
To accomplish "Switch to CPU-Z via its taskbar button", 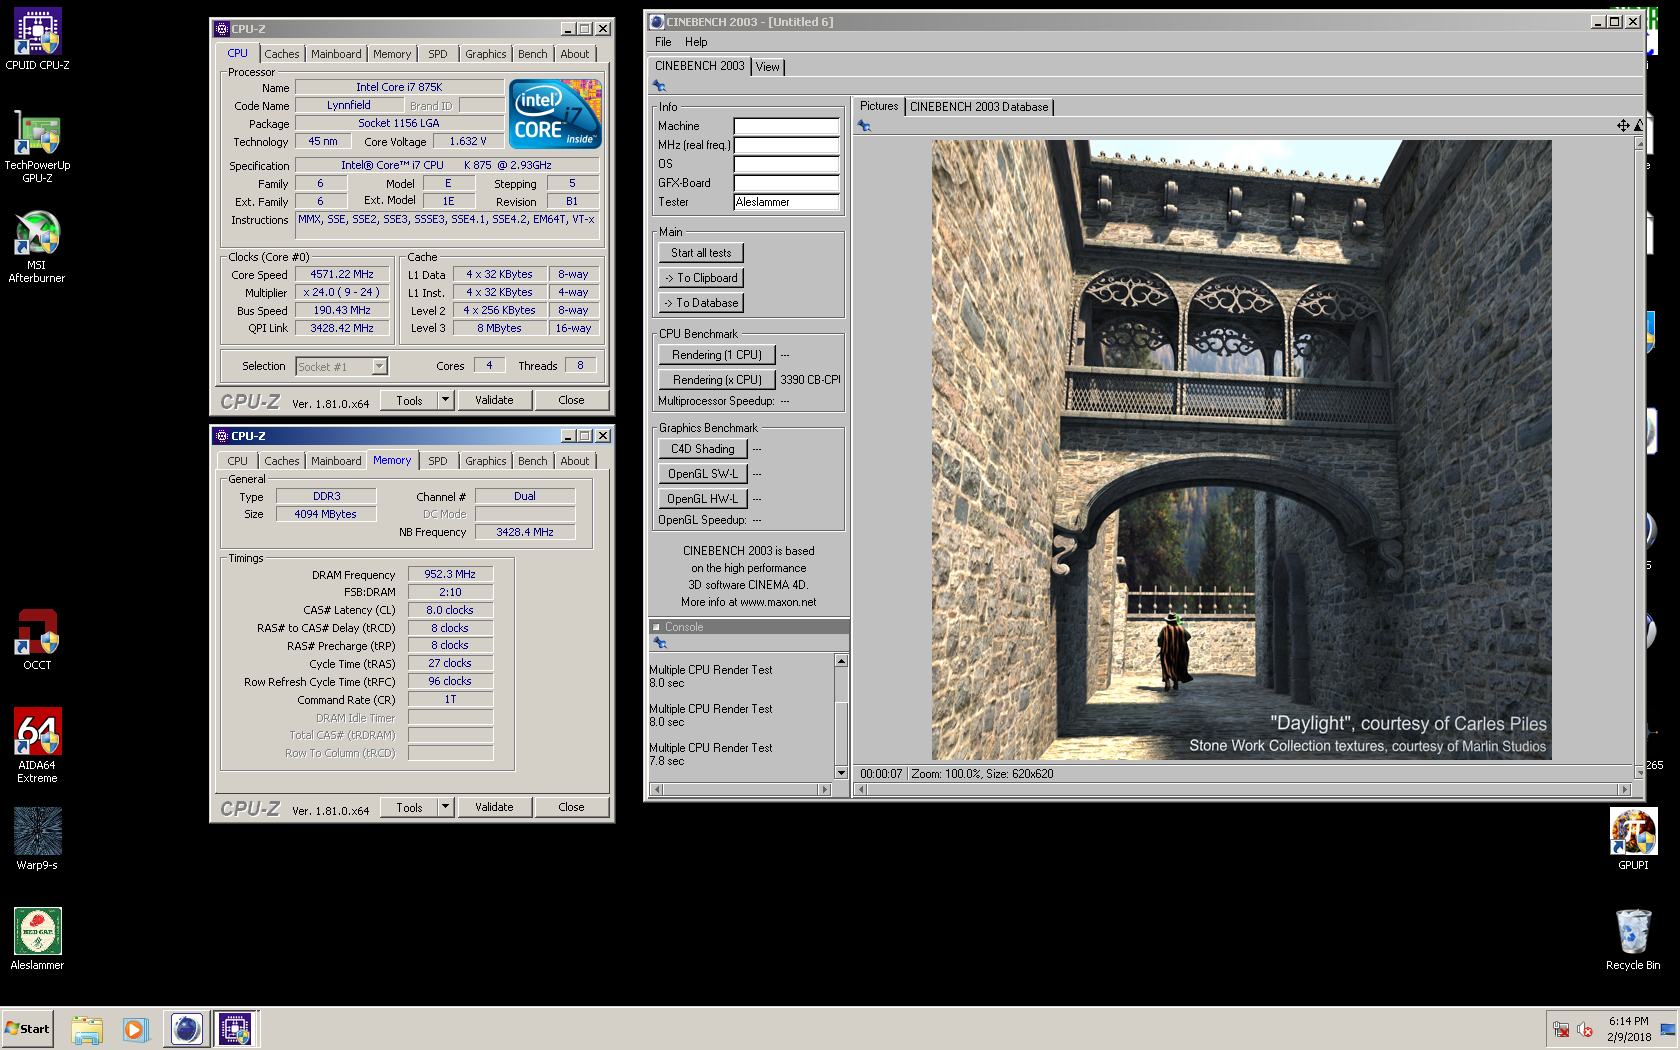I will [x=235, y=1029].
